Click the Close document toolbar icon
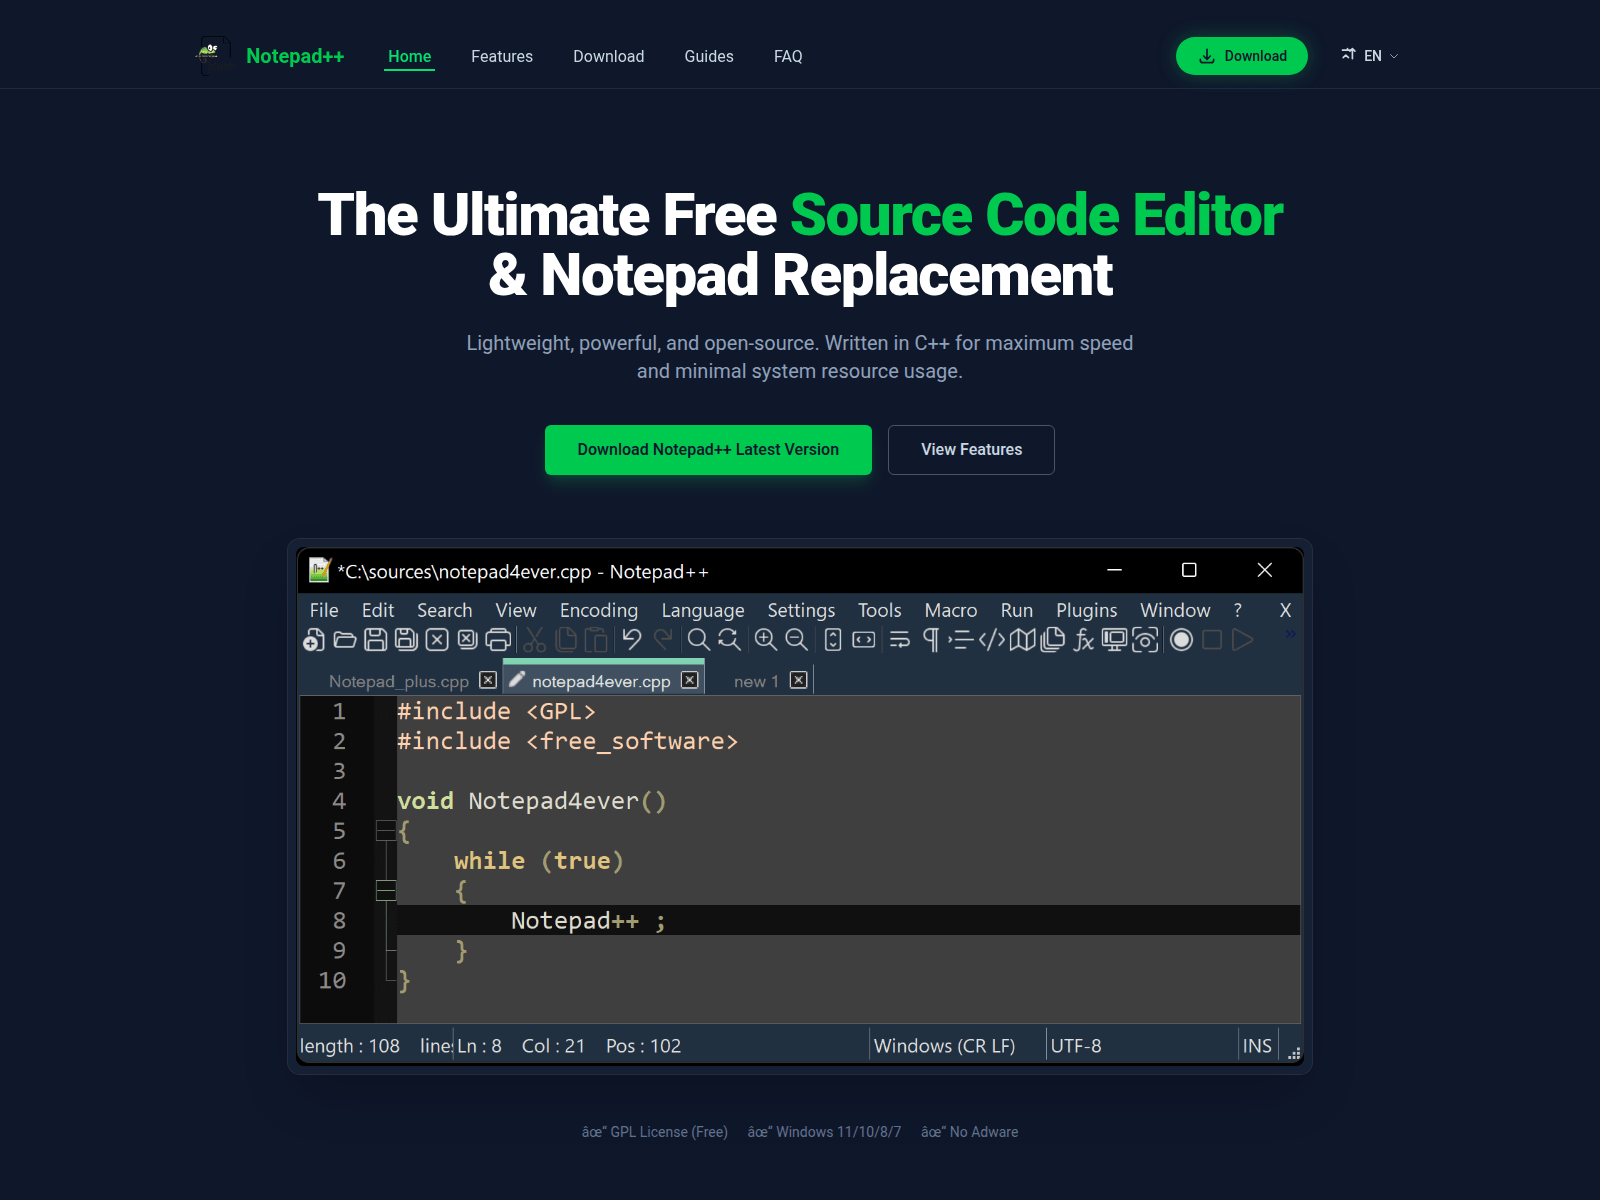The image size is (1600, 1200). click(437, 640)
